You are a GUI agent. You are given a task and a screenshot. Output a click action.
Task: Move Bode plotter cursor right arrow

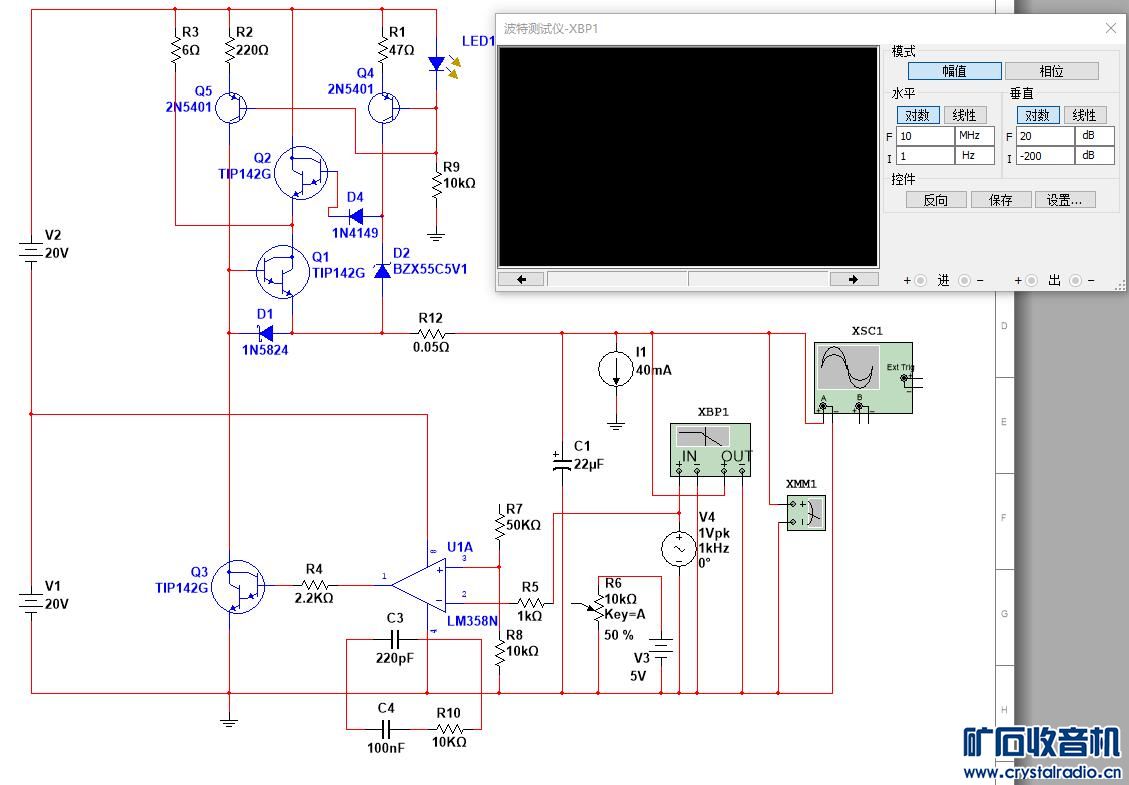coord(854,279)
